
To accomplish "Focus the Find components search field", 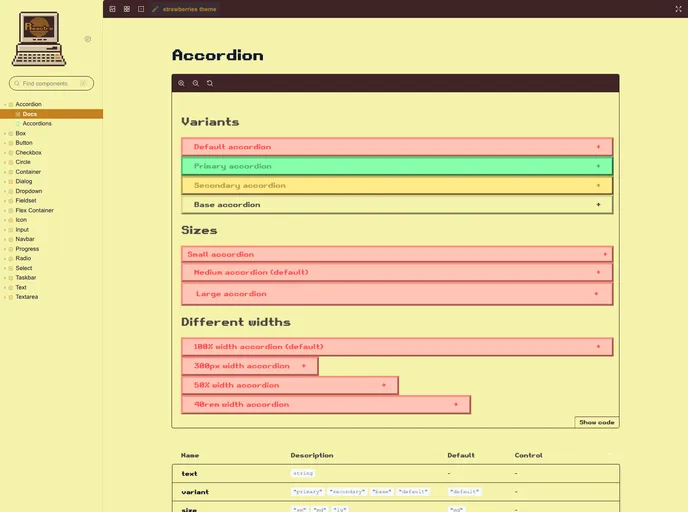I will 51,83.
